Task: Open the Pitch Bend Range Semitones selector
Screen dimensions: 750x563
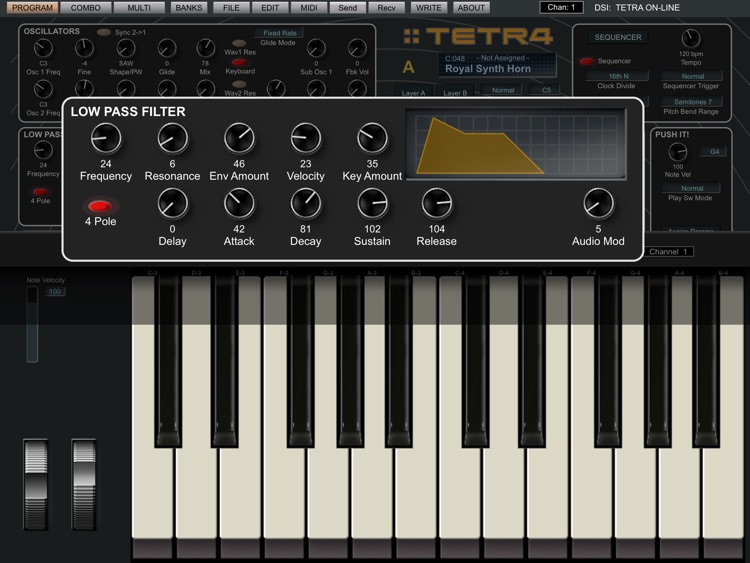Action: (x=692, y=101)
